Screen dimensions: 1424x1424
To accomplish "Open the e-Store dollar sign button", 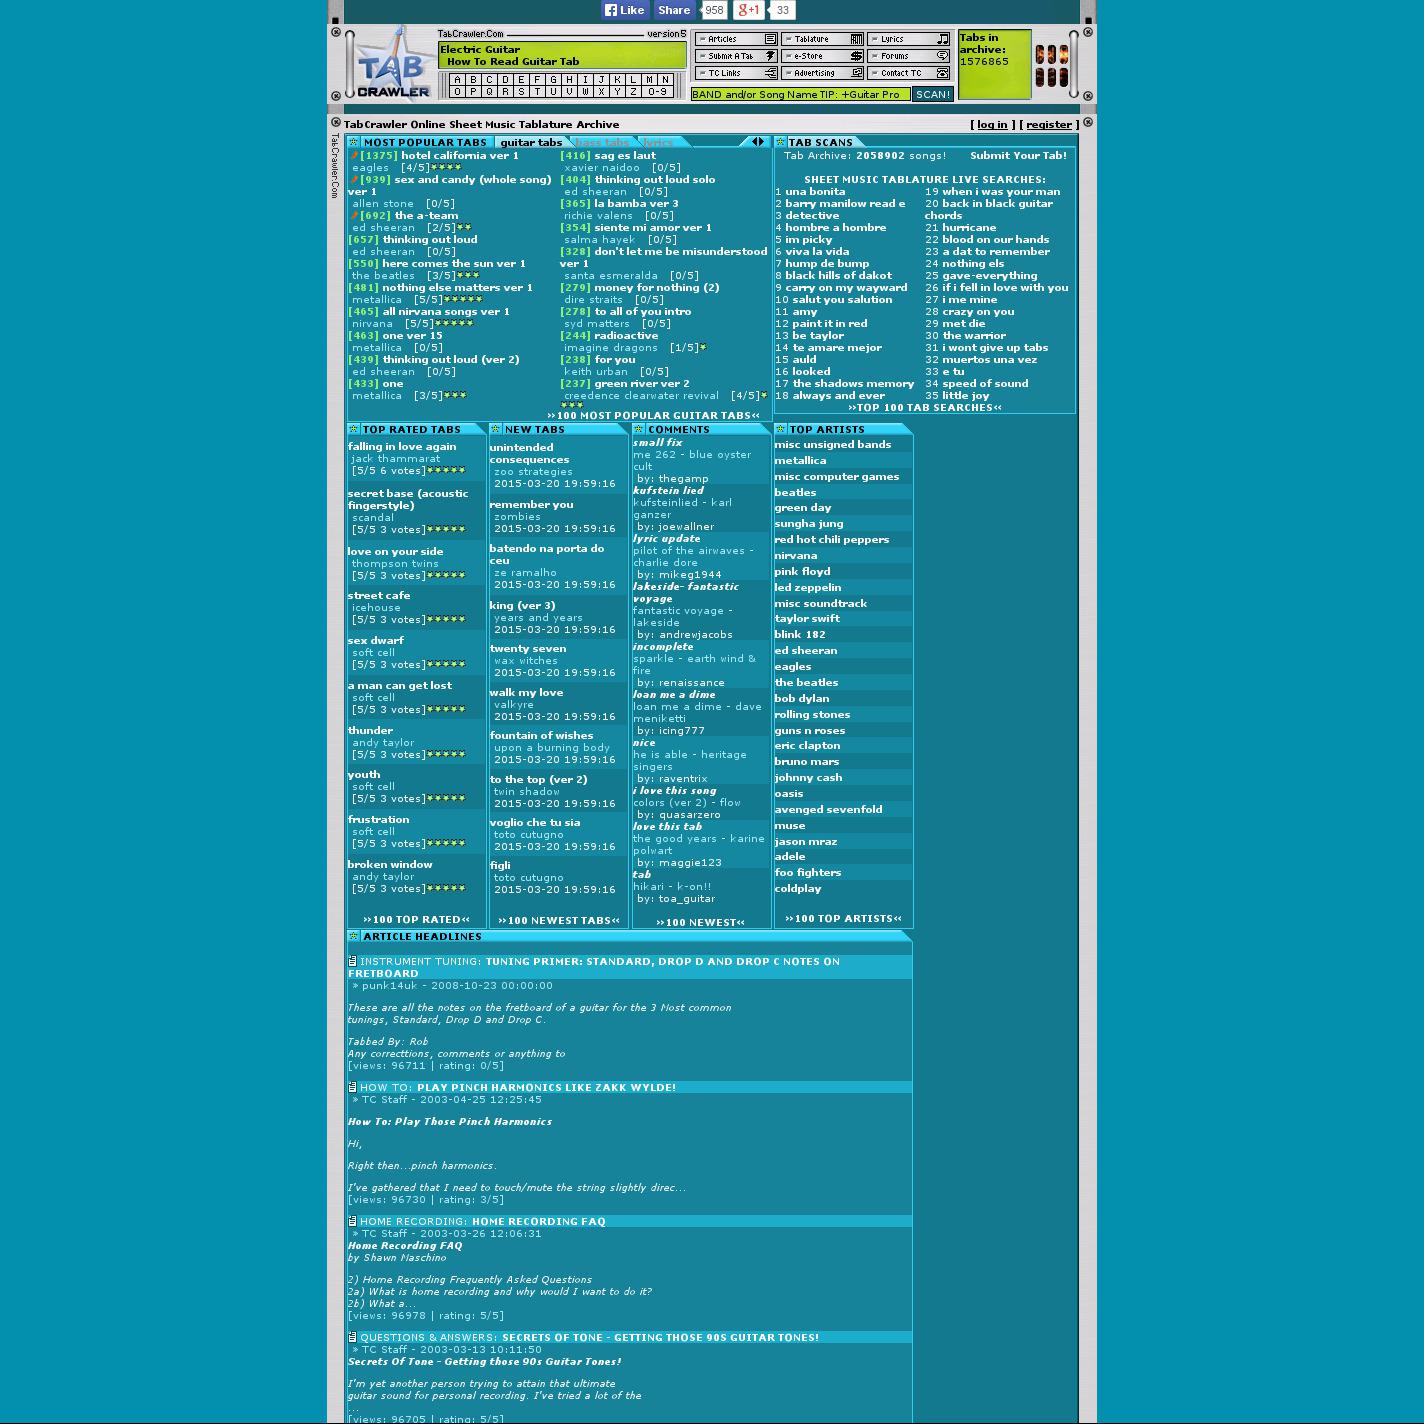I will coord(856,56).
